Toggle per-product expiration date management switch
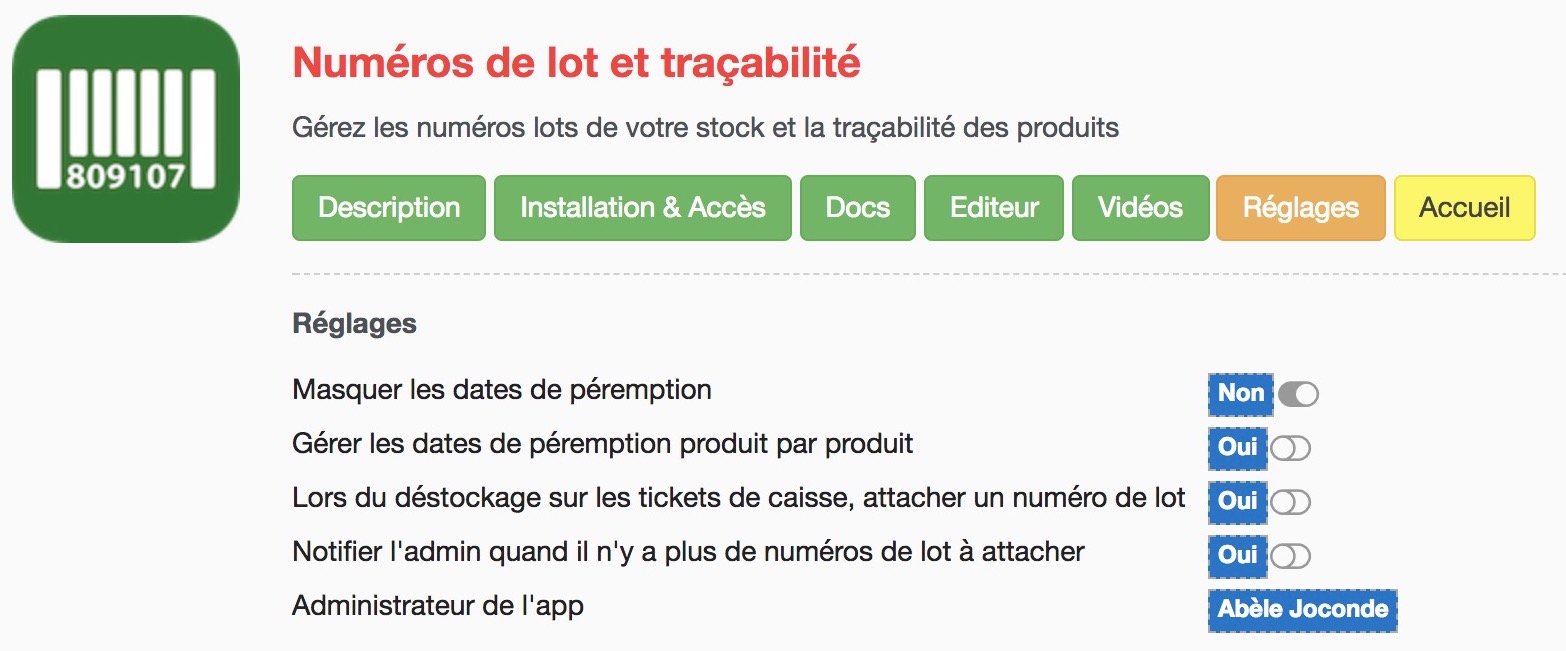1566x651 pixels. [1290, 449]
